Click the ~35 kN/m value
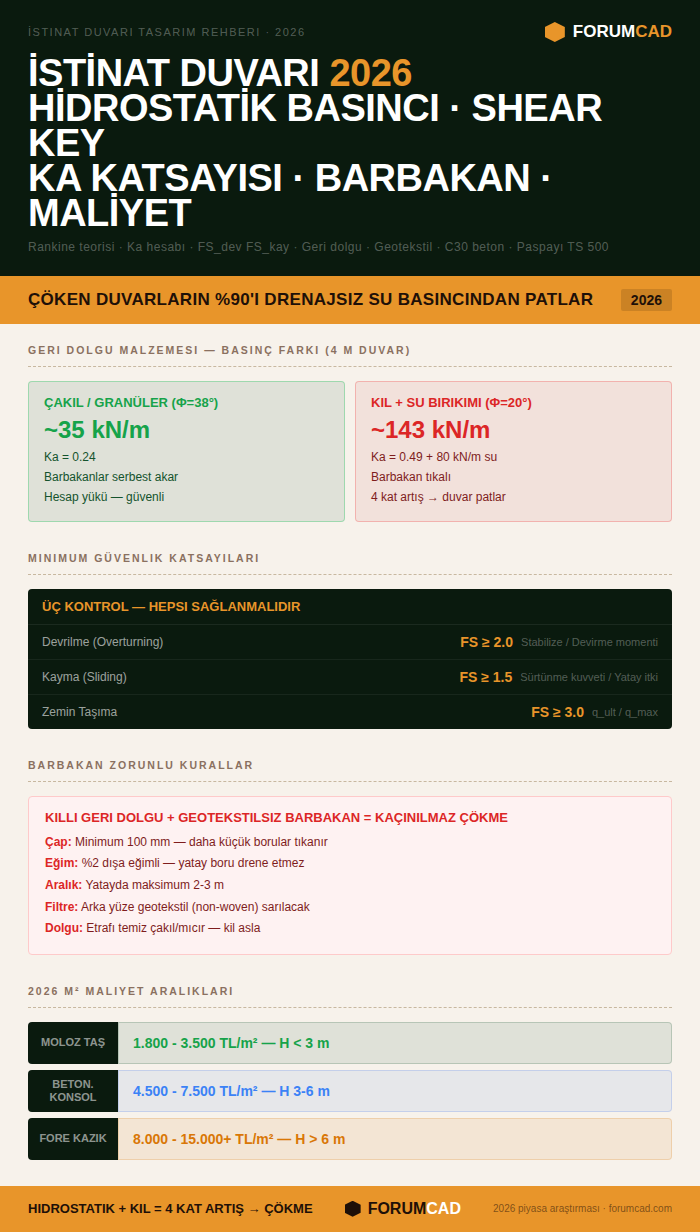Screen dimensions: 700x1232 97,430
